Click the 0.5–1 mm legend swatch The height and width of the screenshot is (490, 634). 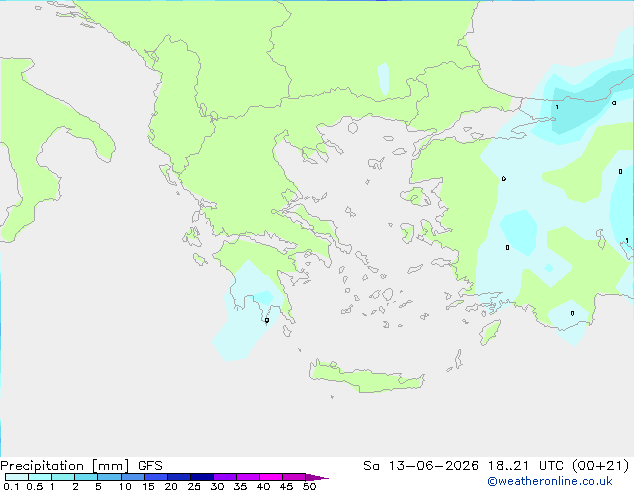(40, 477)
